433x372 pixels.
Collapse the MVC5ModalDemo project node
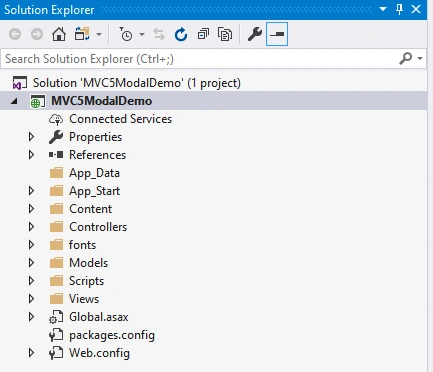(x=14, y=101)
